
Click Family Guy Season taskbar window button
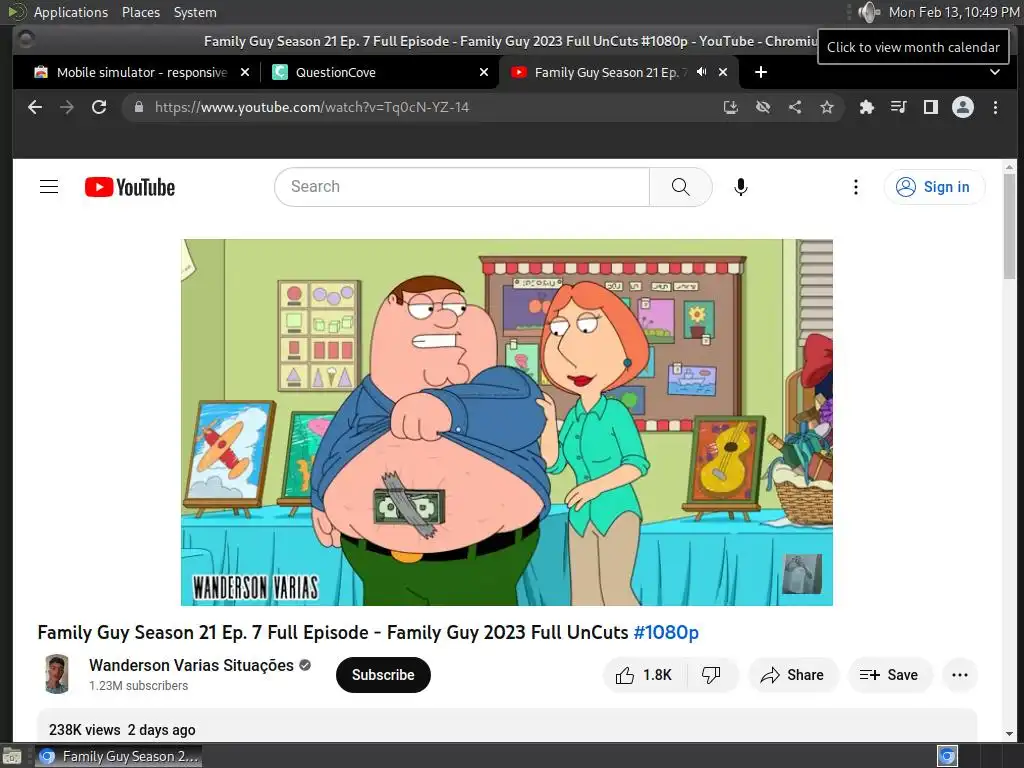[x=118, y=756]
